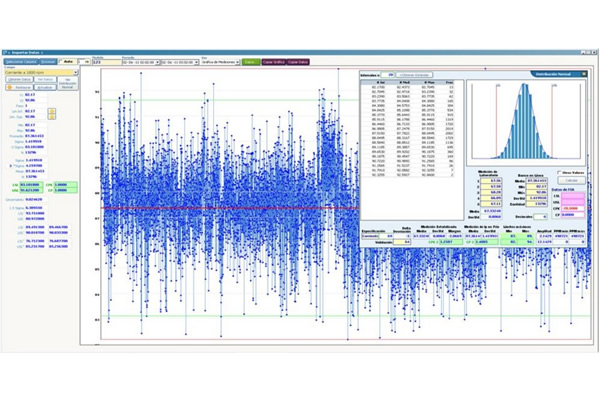Click the Copiar Gráfica button
The height and width of the screenshot is (400, 600).
pyautogui.click(x=273, y=61)
